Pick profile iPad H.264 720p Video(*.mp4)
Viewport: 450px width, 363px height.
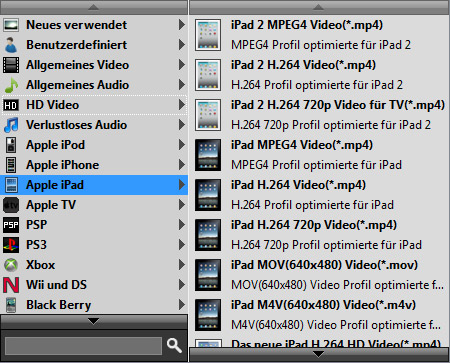pos(314,225)
